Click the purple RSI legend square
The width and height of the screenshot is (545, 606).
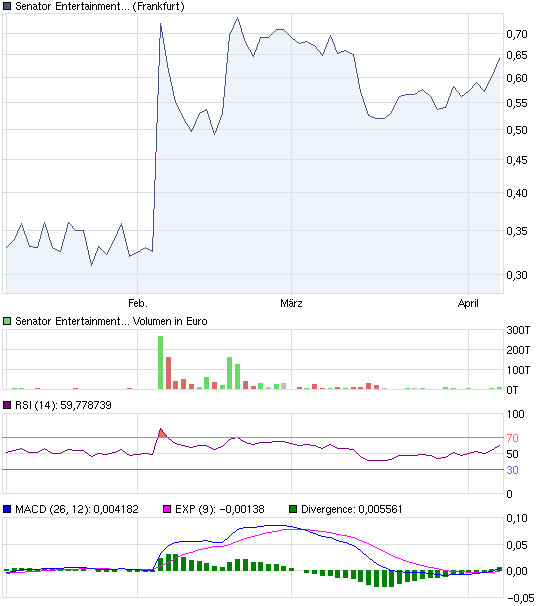(7, 405)
